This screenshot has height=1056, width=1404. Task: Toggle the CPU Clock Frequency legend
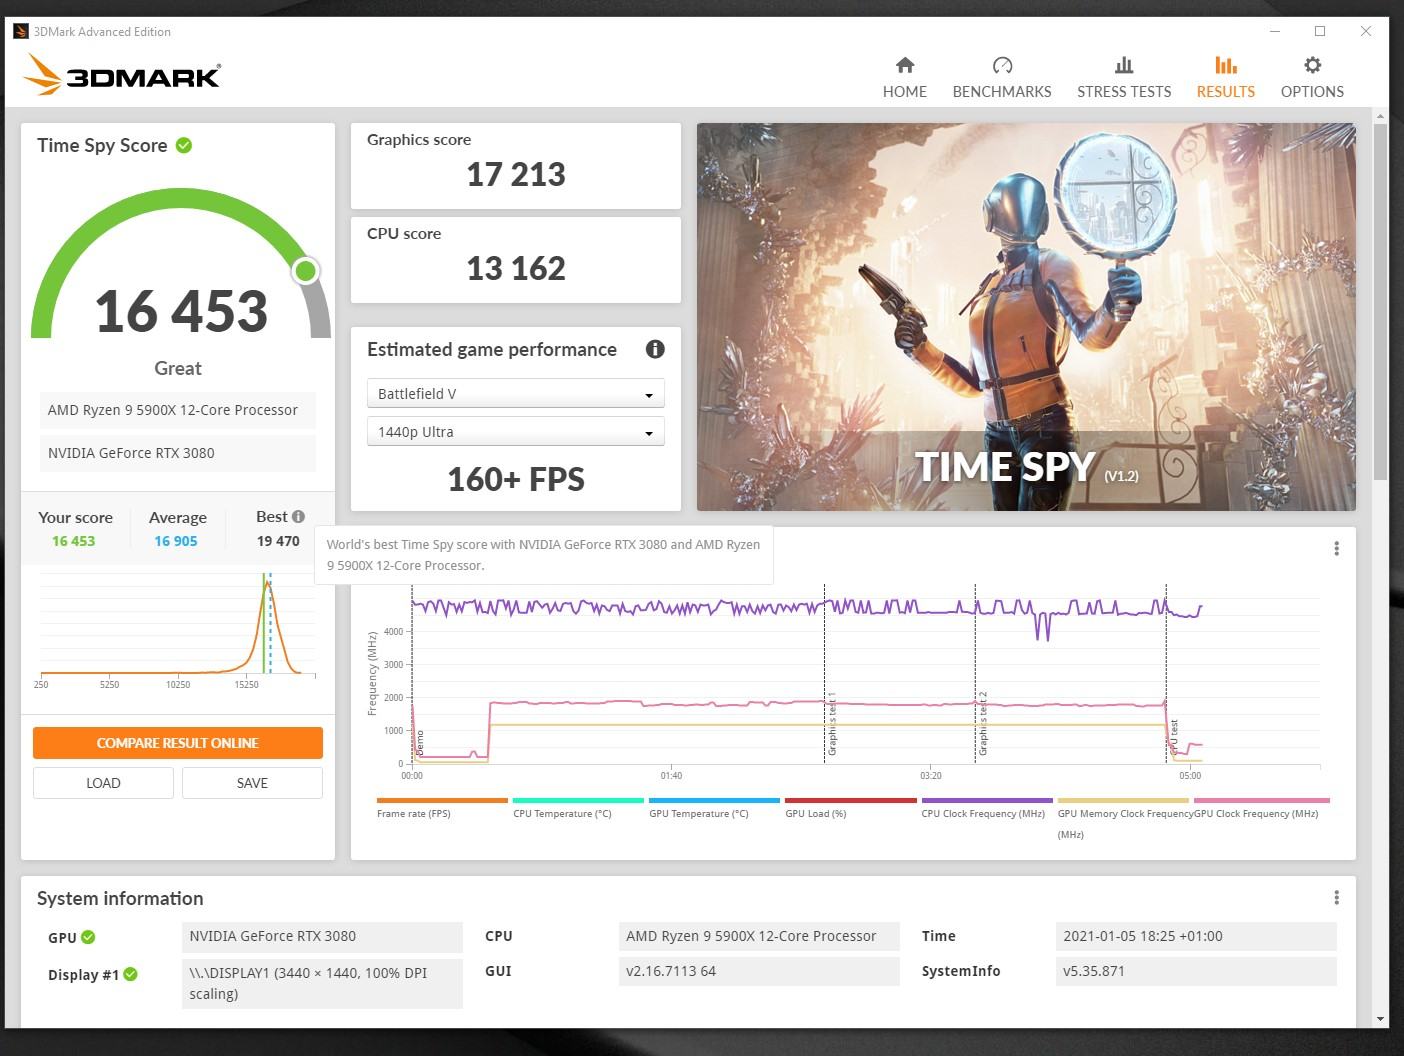(x=986, y=807)
